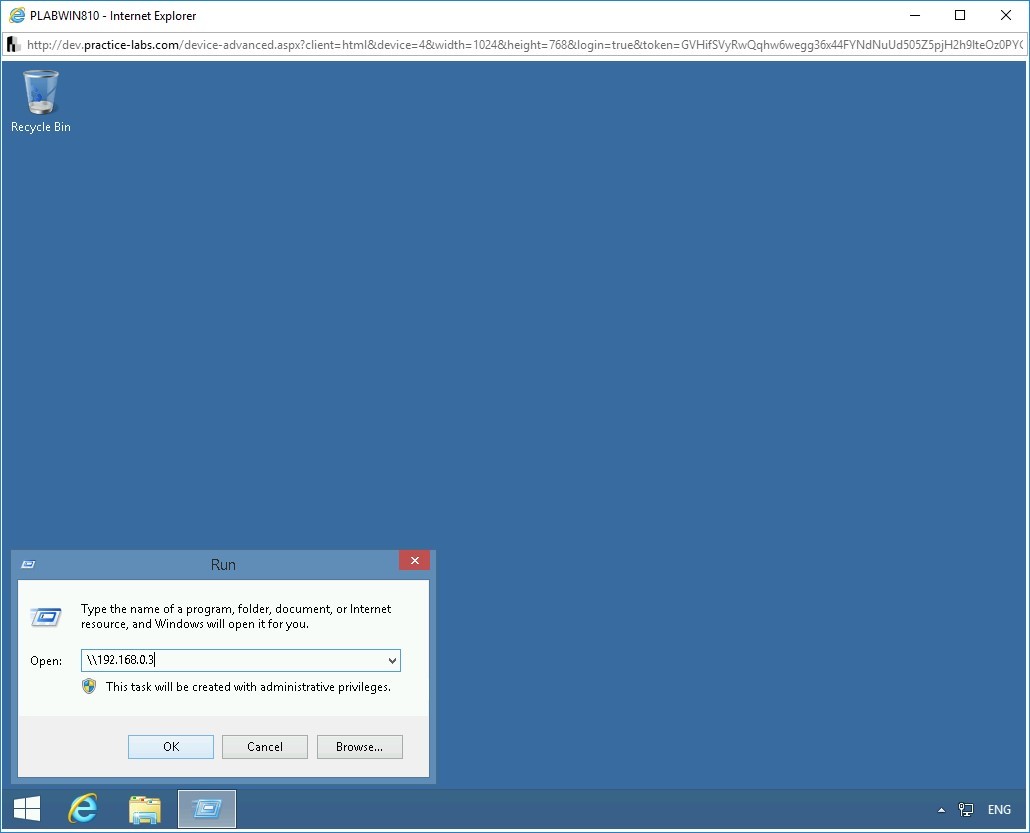Click the network icon in system tray
This screenshot has height=833, width=1030.
coord(966,810)
